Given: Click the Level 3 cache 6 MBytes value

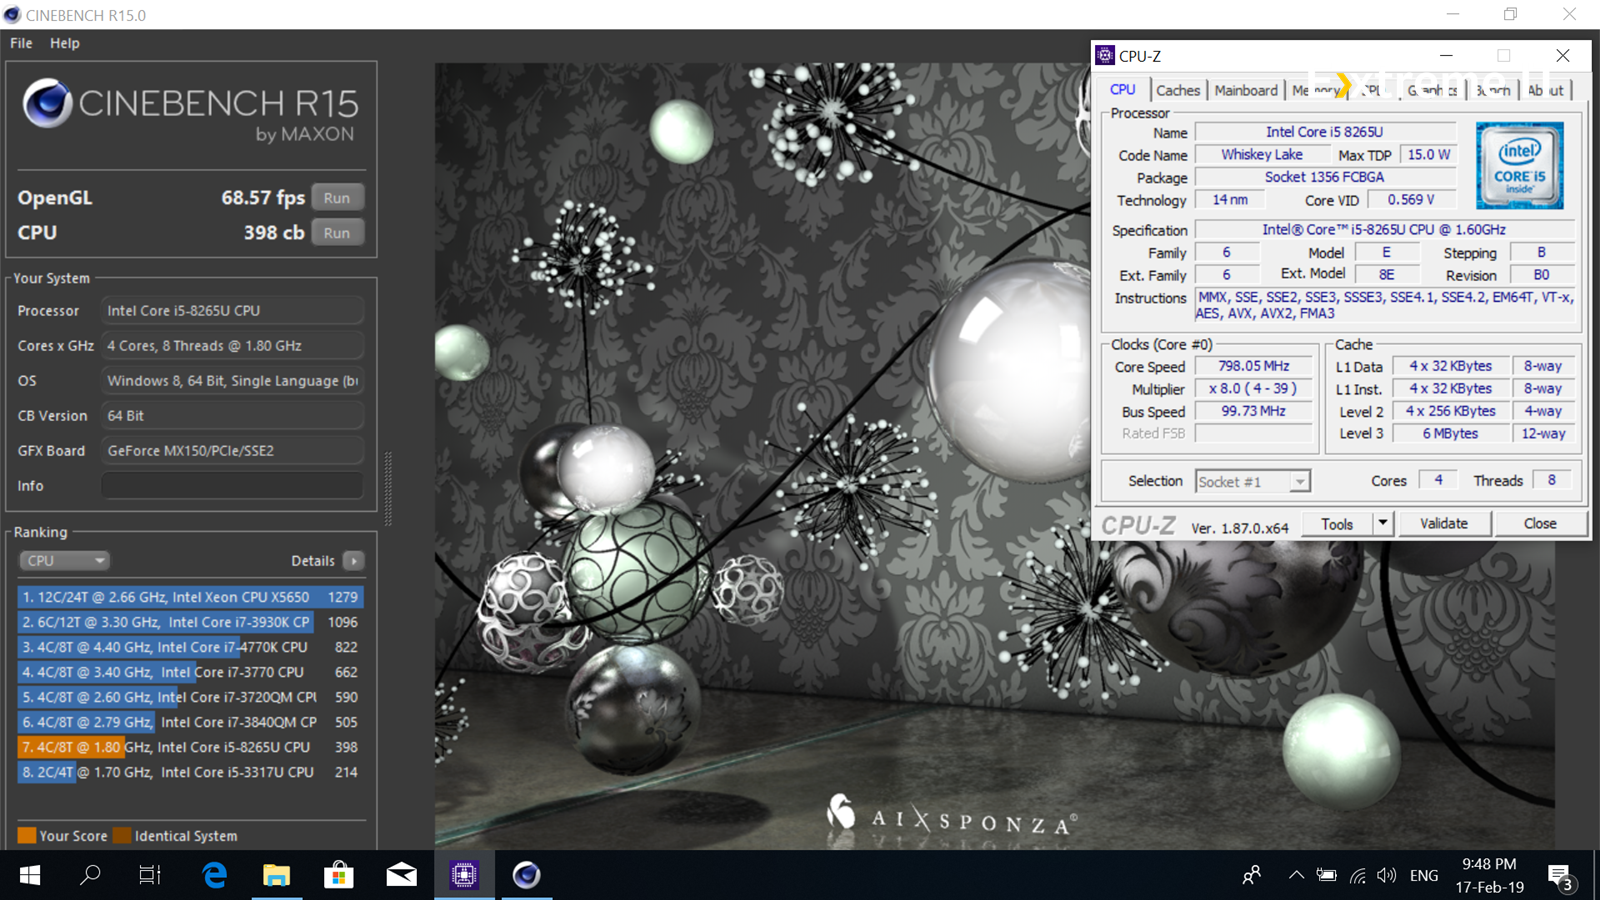Looking at the screenshot, I should (x=1450, y=434).
